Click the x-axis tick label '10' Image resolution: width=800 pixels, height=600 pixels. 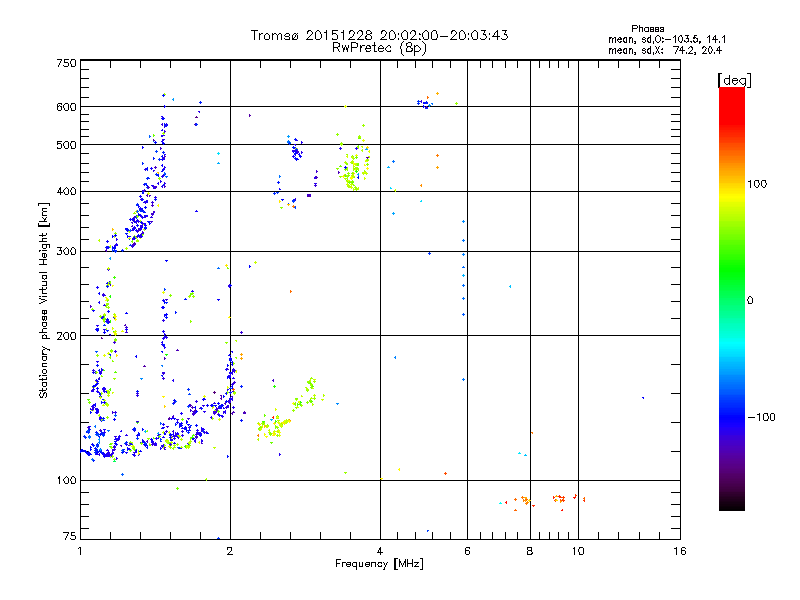click(x=578, y=551)
